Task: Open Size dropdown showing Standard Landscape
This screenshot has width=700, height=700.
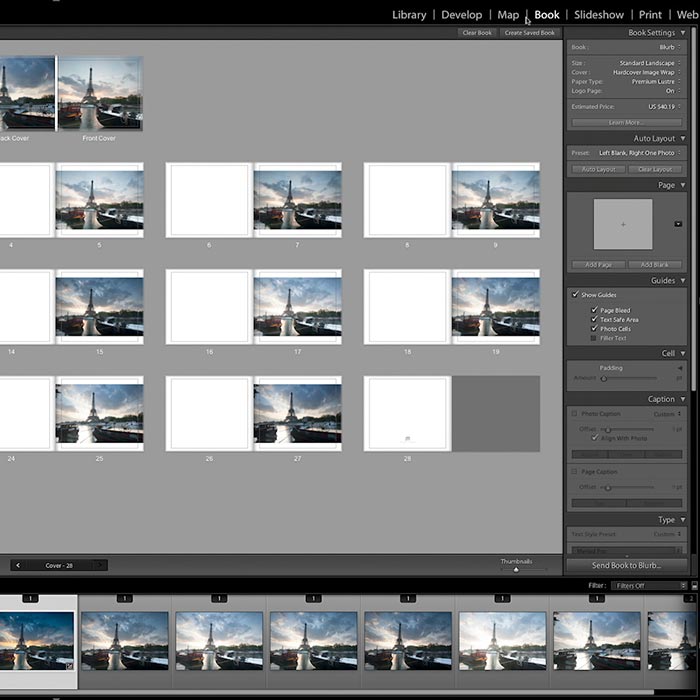Action: [x=650, y=63]
